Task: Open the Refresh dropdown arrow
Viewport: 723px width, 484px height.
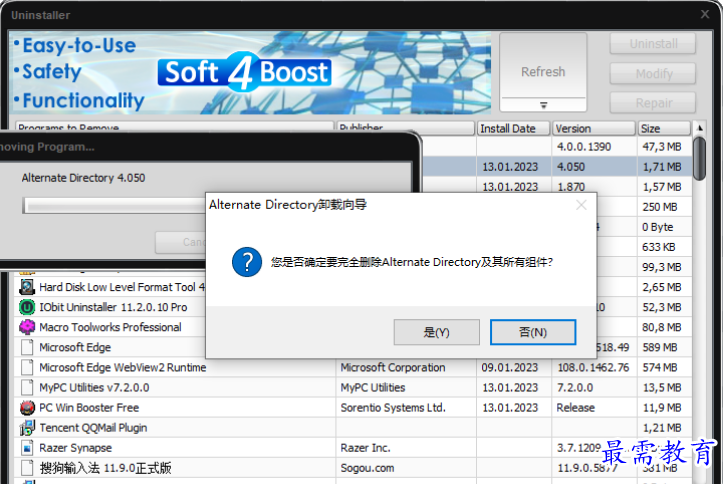Action: (x=543, y=105)
